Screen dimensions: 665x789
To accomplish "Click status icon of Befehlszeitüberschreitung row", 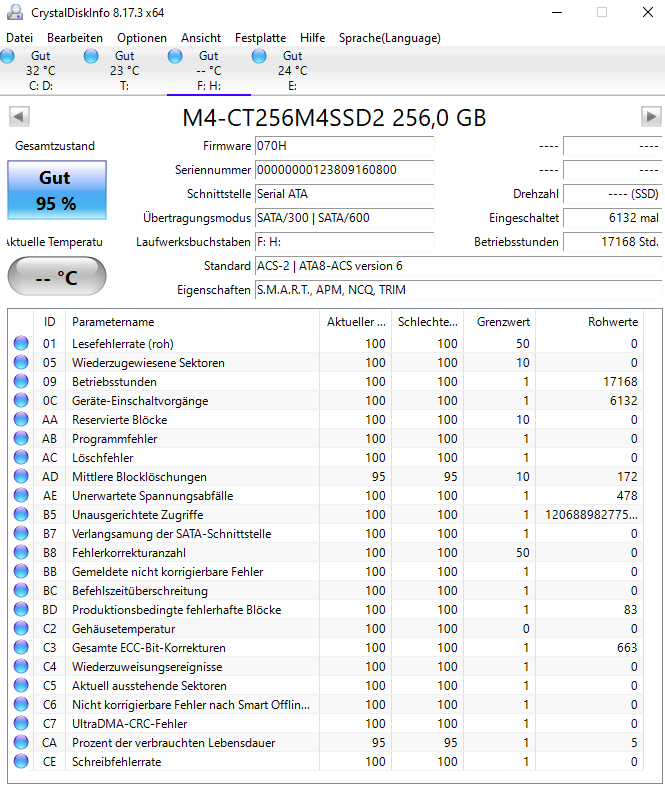I will coord(21,590).
